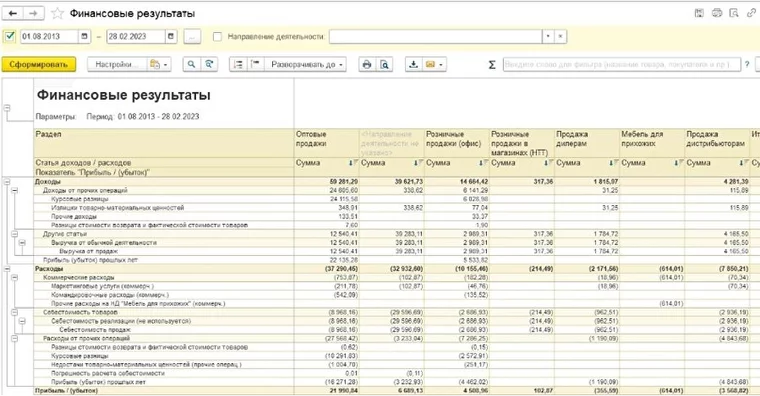760x396 pixels.
Task: Collapse Себестоимость реализации group
Action: pos(22,321)
